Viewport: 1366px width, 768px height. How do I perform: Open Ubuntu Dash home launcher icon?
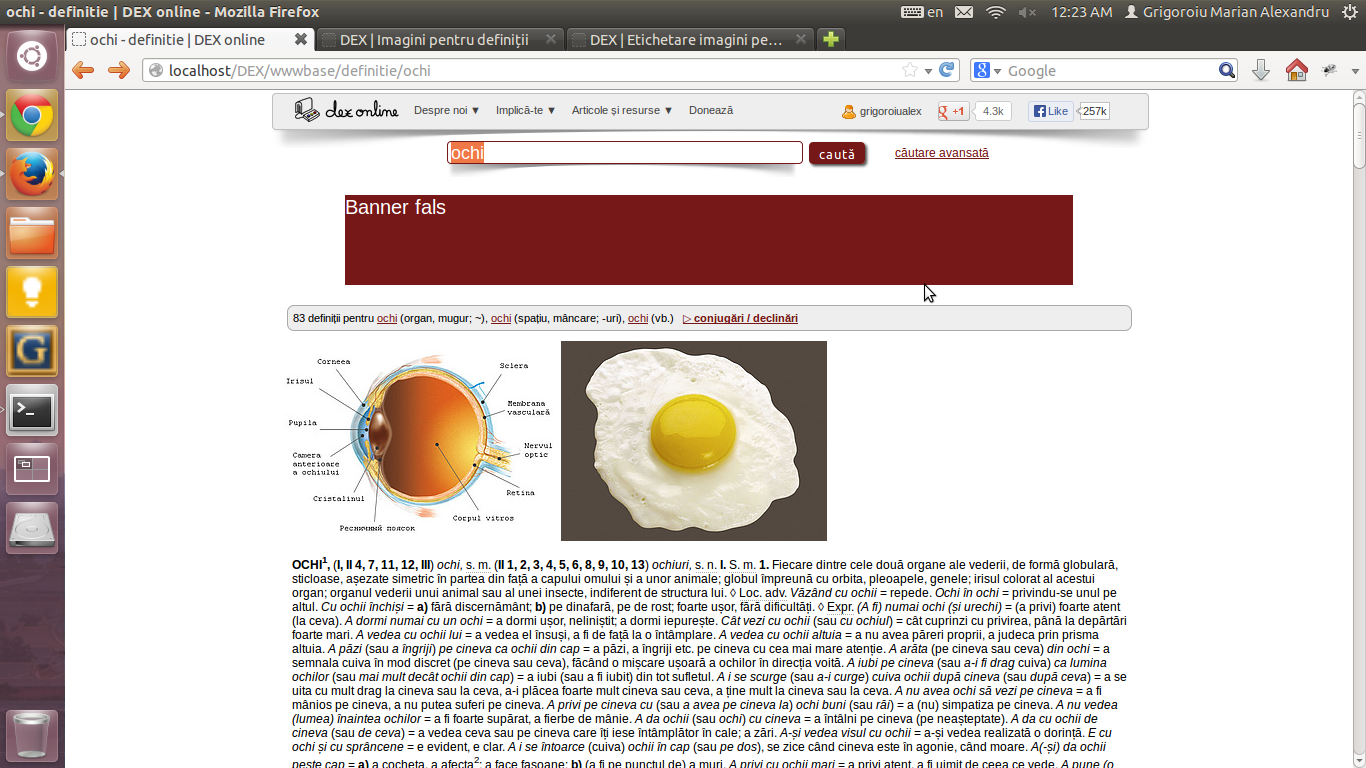tap(32, 56)
